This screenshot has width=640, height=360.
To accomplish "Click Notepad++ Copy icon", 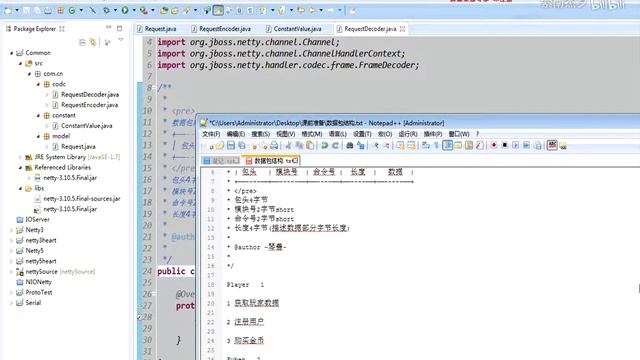I will point(299,145).
